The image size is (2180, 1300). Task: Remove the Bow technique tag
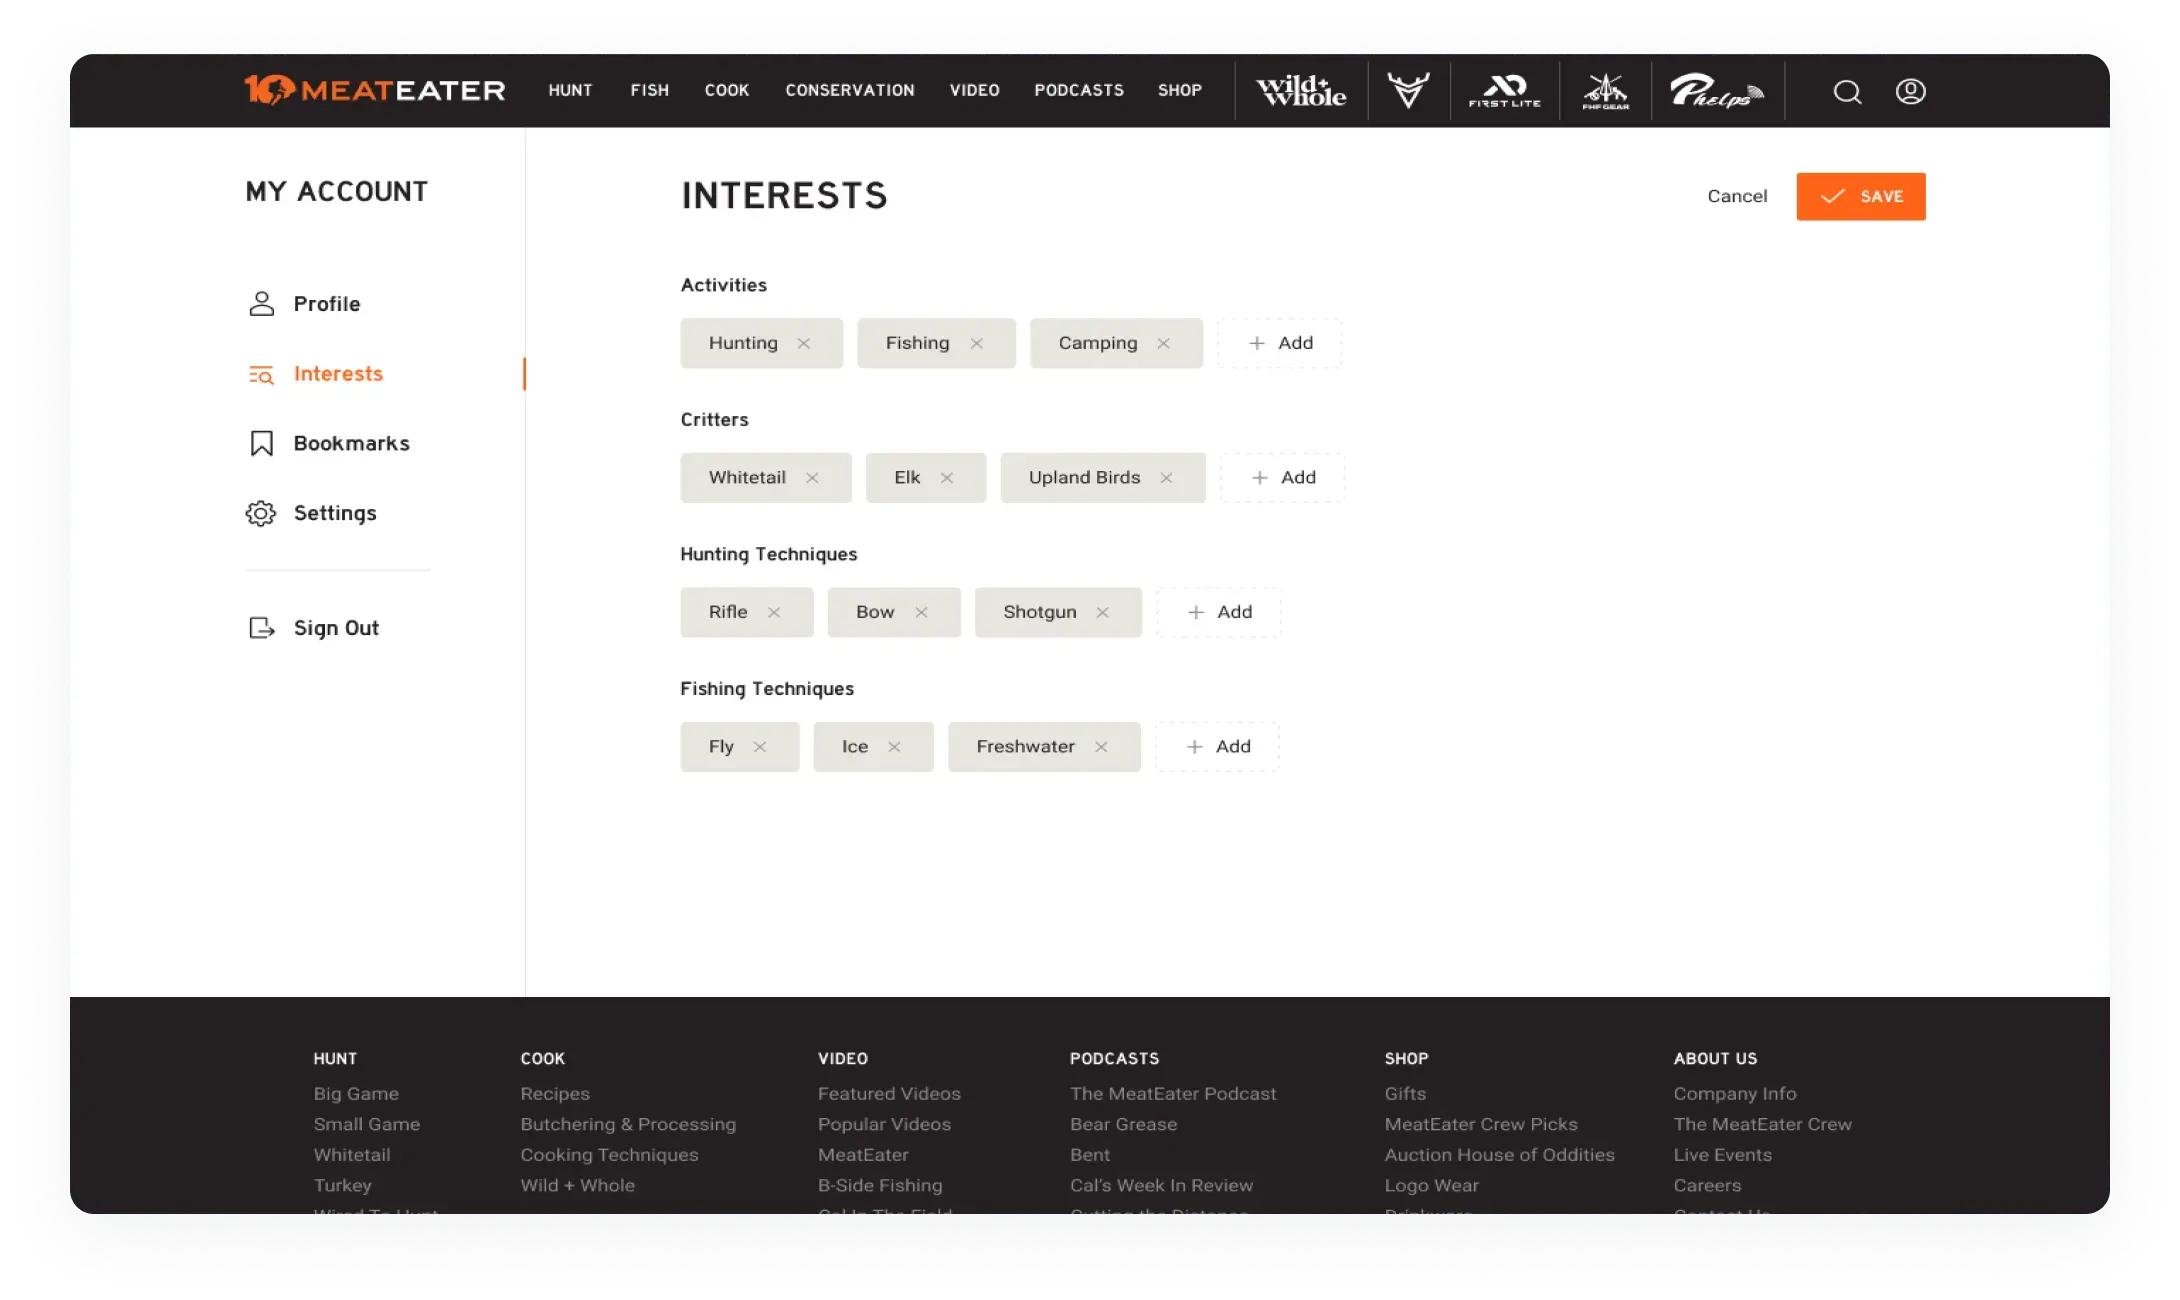click(921, 612)
